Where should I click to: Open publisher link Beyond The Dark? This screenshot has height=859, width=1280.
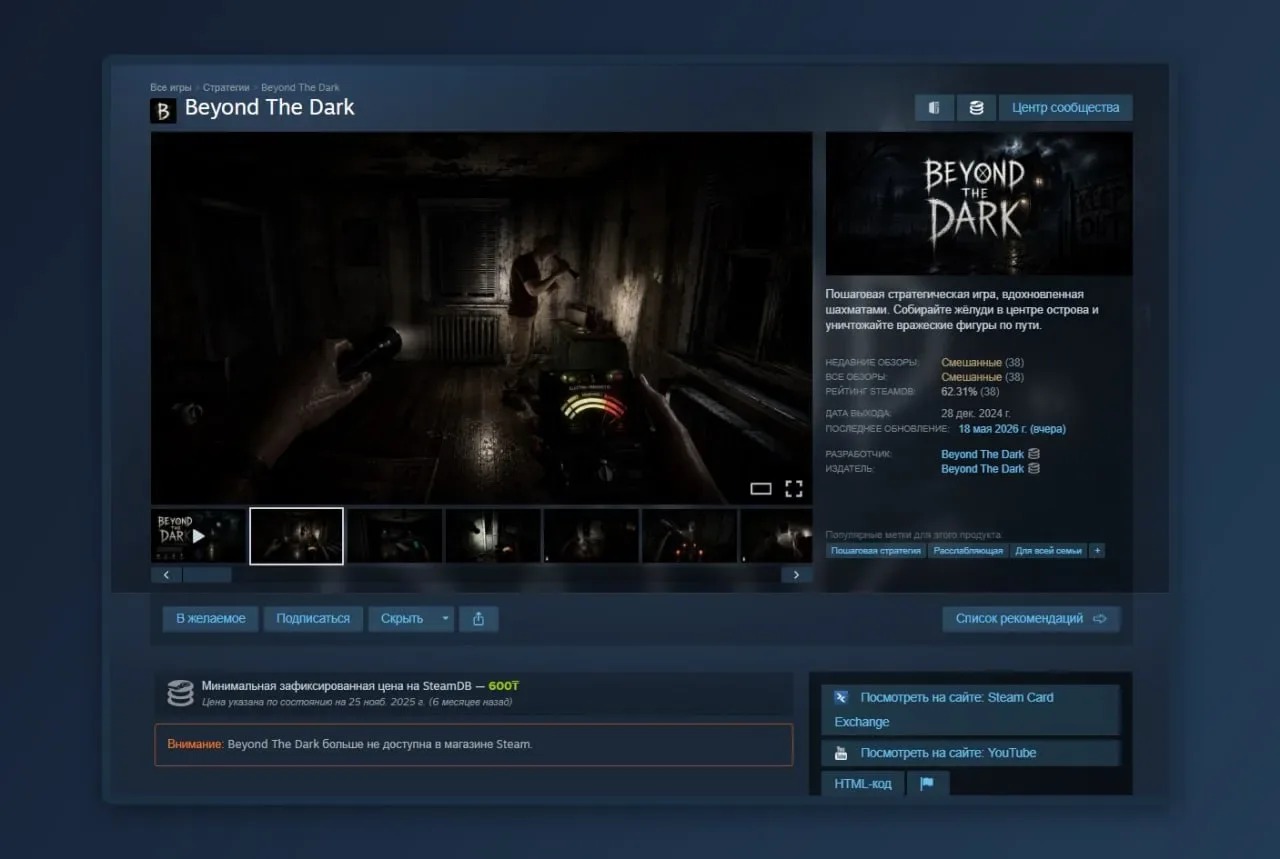pos(982,469)
